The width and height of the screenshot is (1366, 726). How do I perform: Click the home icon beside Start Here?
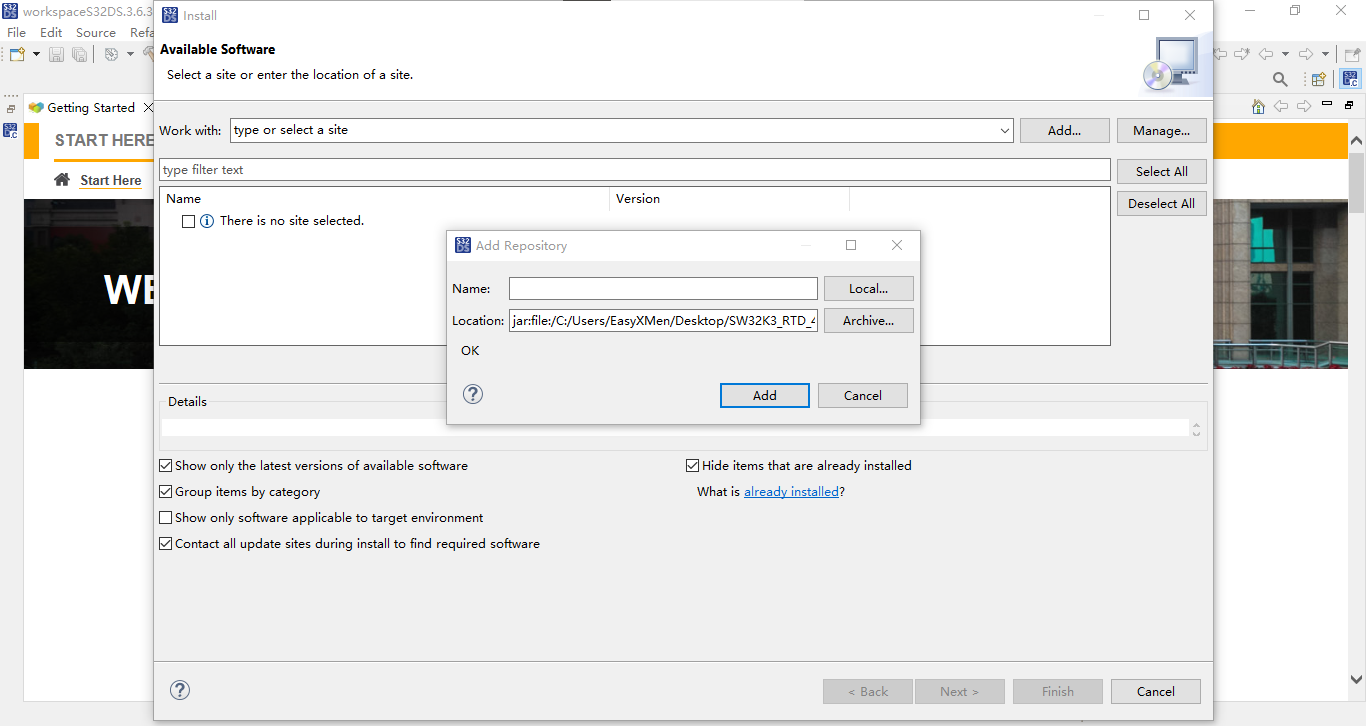click(62, 180)
